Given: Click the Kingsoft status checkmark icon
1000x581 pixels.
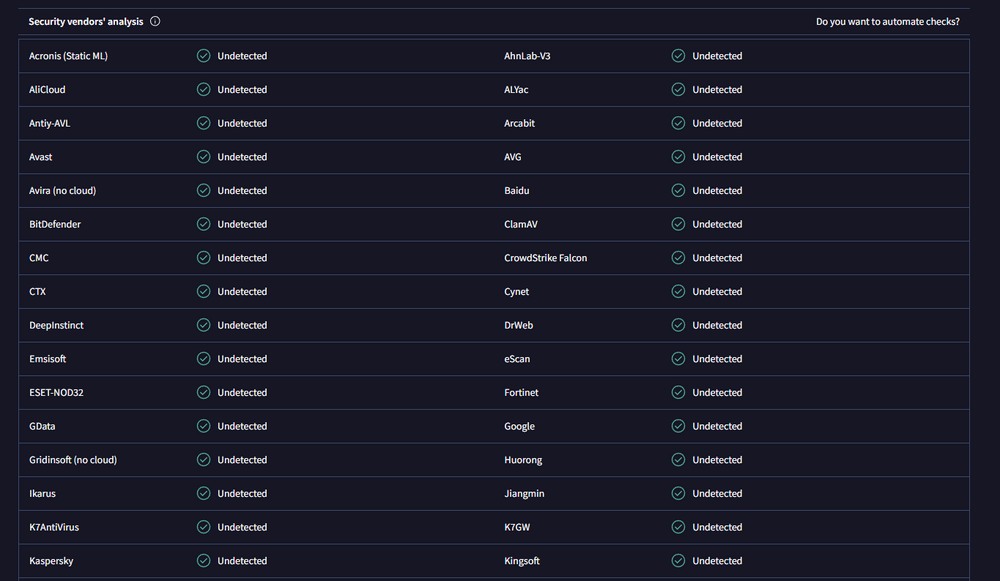Looking at the screenshot, I should pyautogui.click(x=678, y=561).
